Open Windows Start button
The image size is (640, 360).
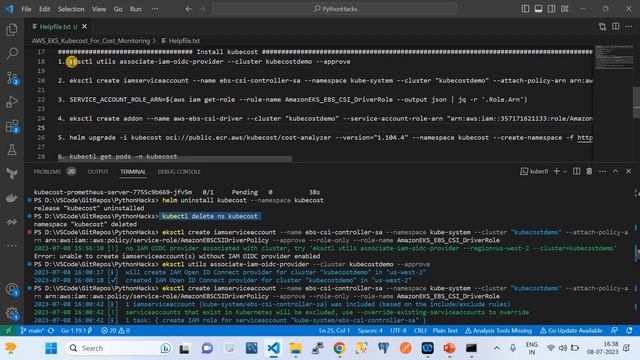(x=51, y=348)
